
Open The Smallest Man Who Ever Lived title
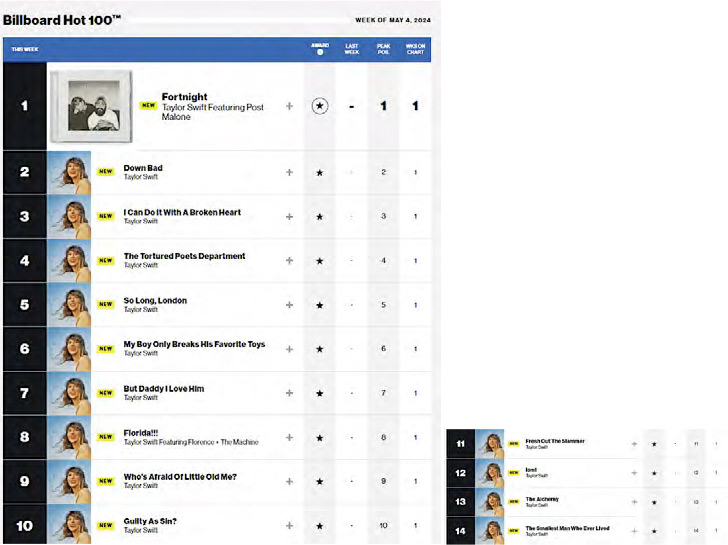click(x=567, y=528)
